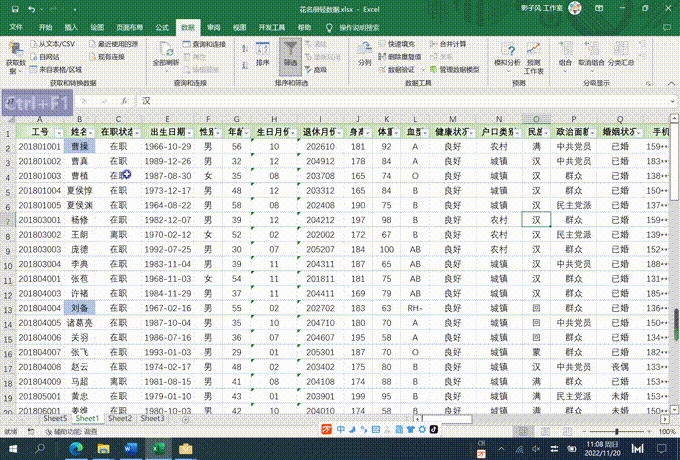Click zoom in plus button
Image resolution: width=680 pixels, height=460 pixels.
(x=649, y=431)
